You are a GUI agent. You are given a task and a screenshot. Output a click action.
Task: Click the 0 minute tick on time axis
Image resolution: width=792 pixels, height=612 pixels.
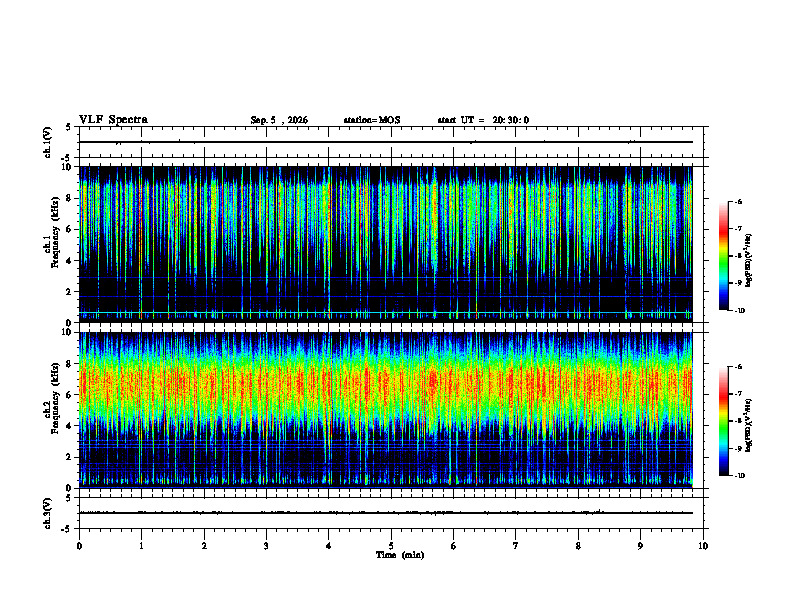click(79, 546)
